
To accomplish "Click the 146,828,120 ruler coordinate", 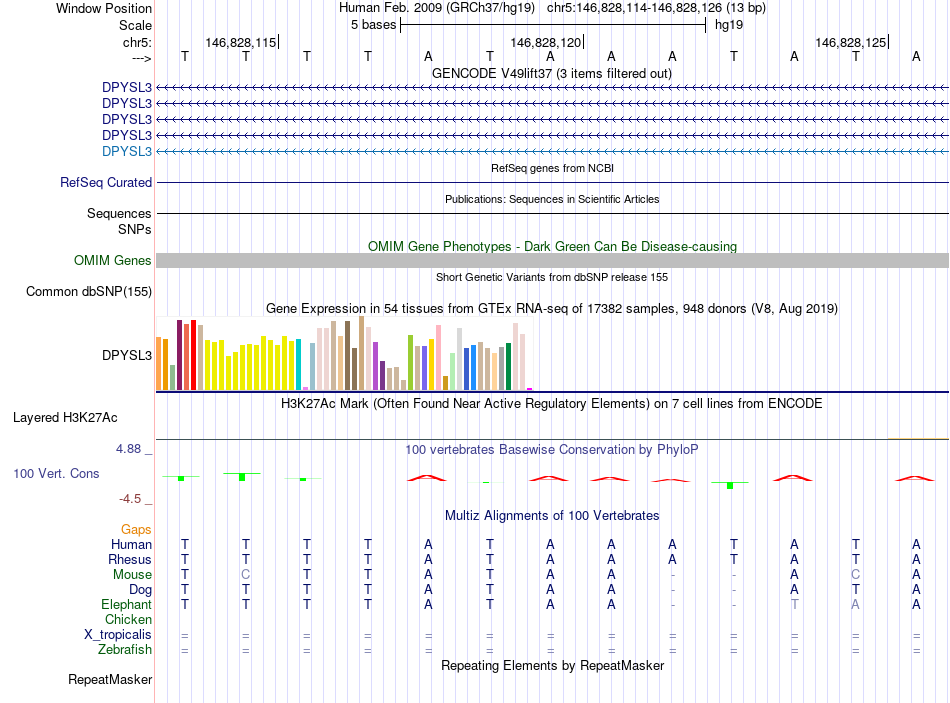I will pyautogui.click(x=545, y=42).
